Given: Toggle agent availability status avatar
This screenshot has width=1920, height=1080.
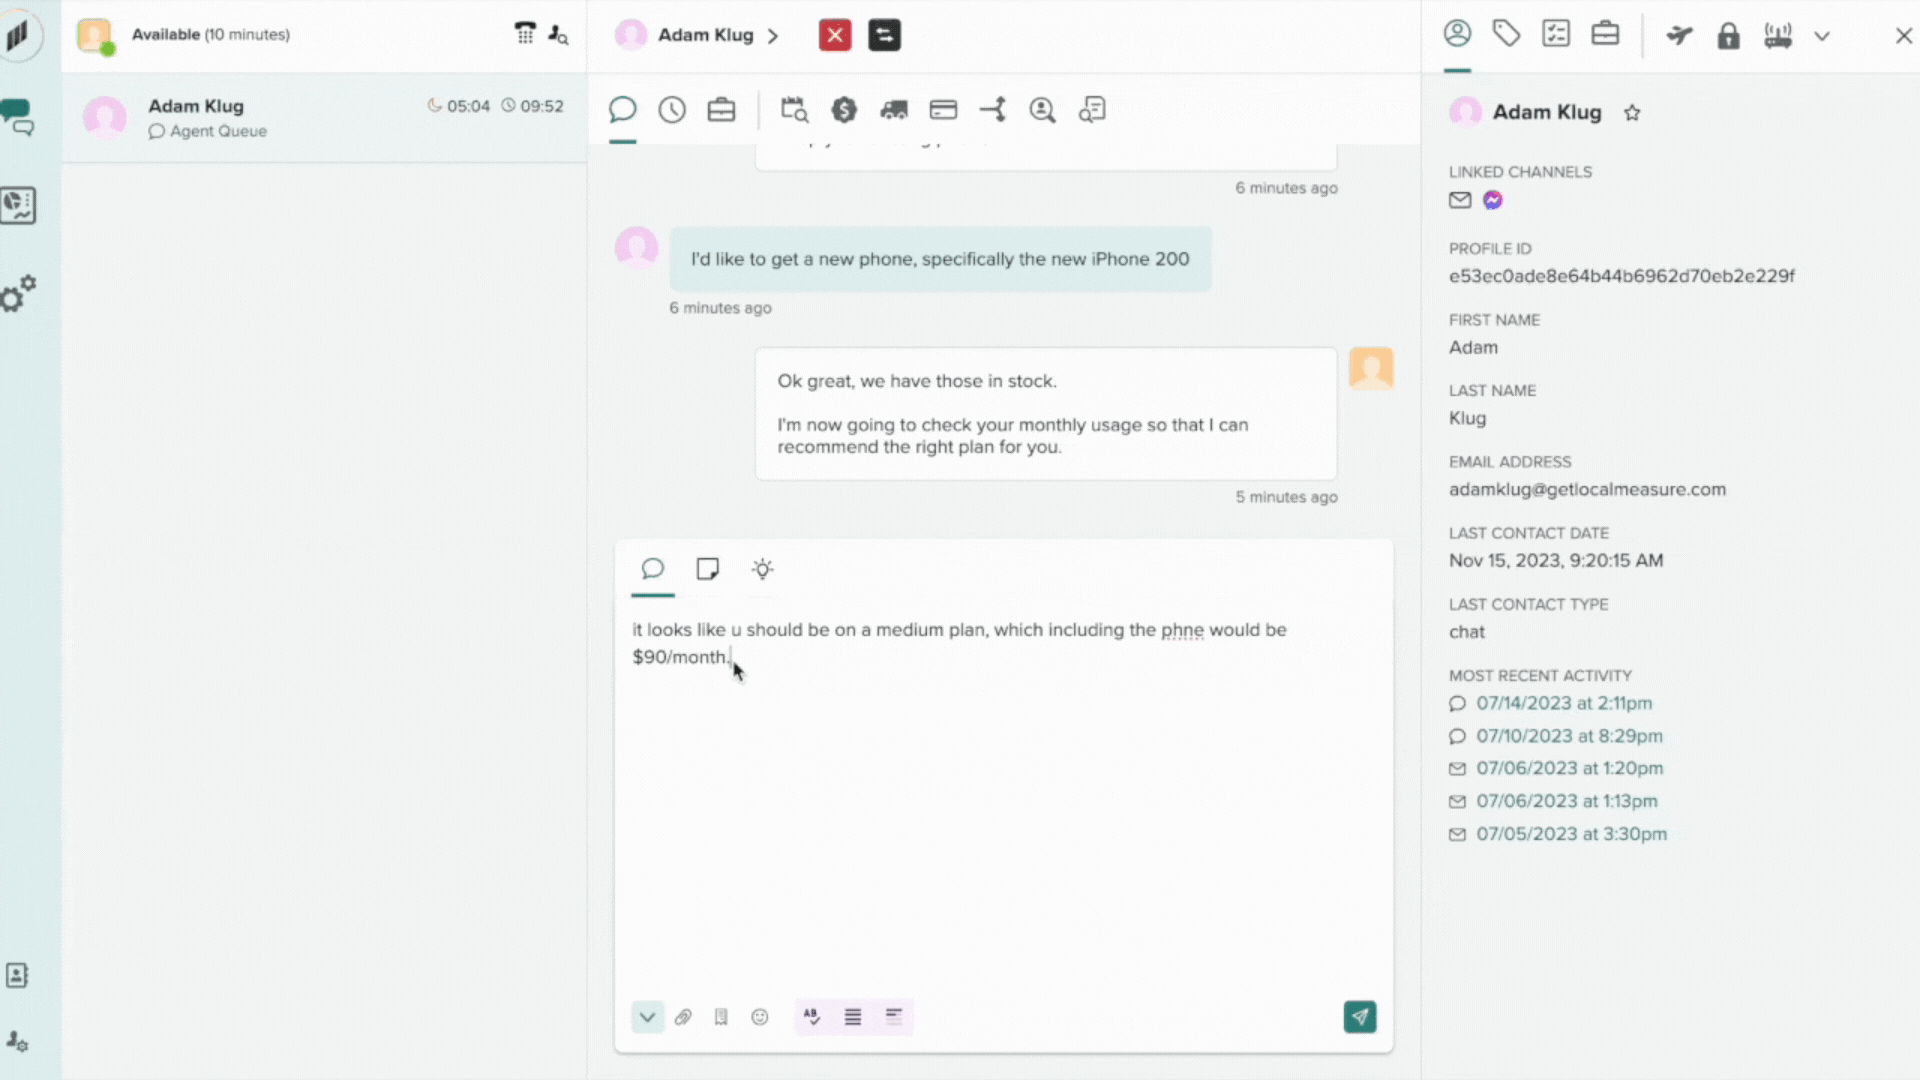Looking at the screenshot, I should [95, 35].
